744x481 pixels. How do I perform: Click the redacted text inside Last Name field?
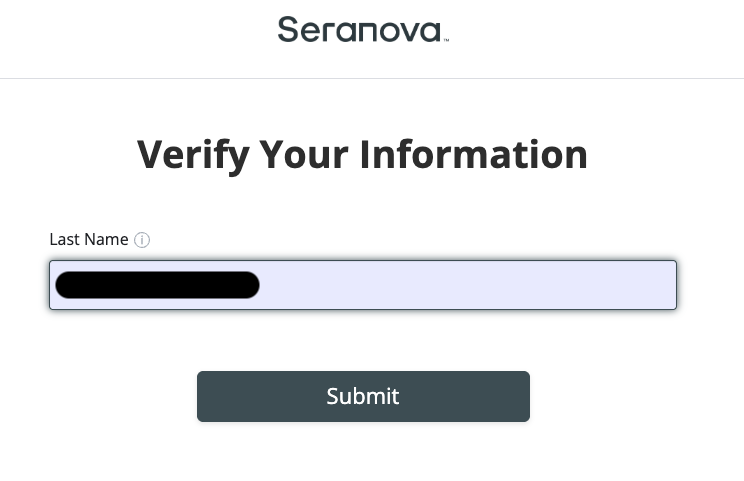point(157,285)
